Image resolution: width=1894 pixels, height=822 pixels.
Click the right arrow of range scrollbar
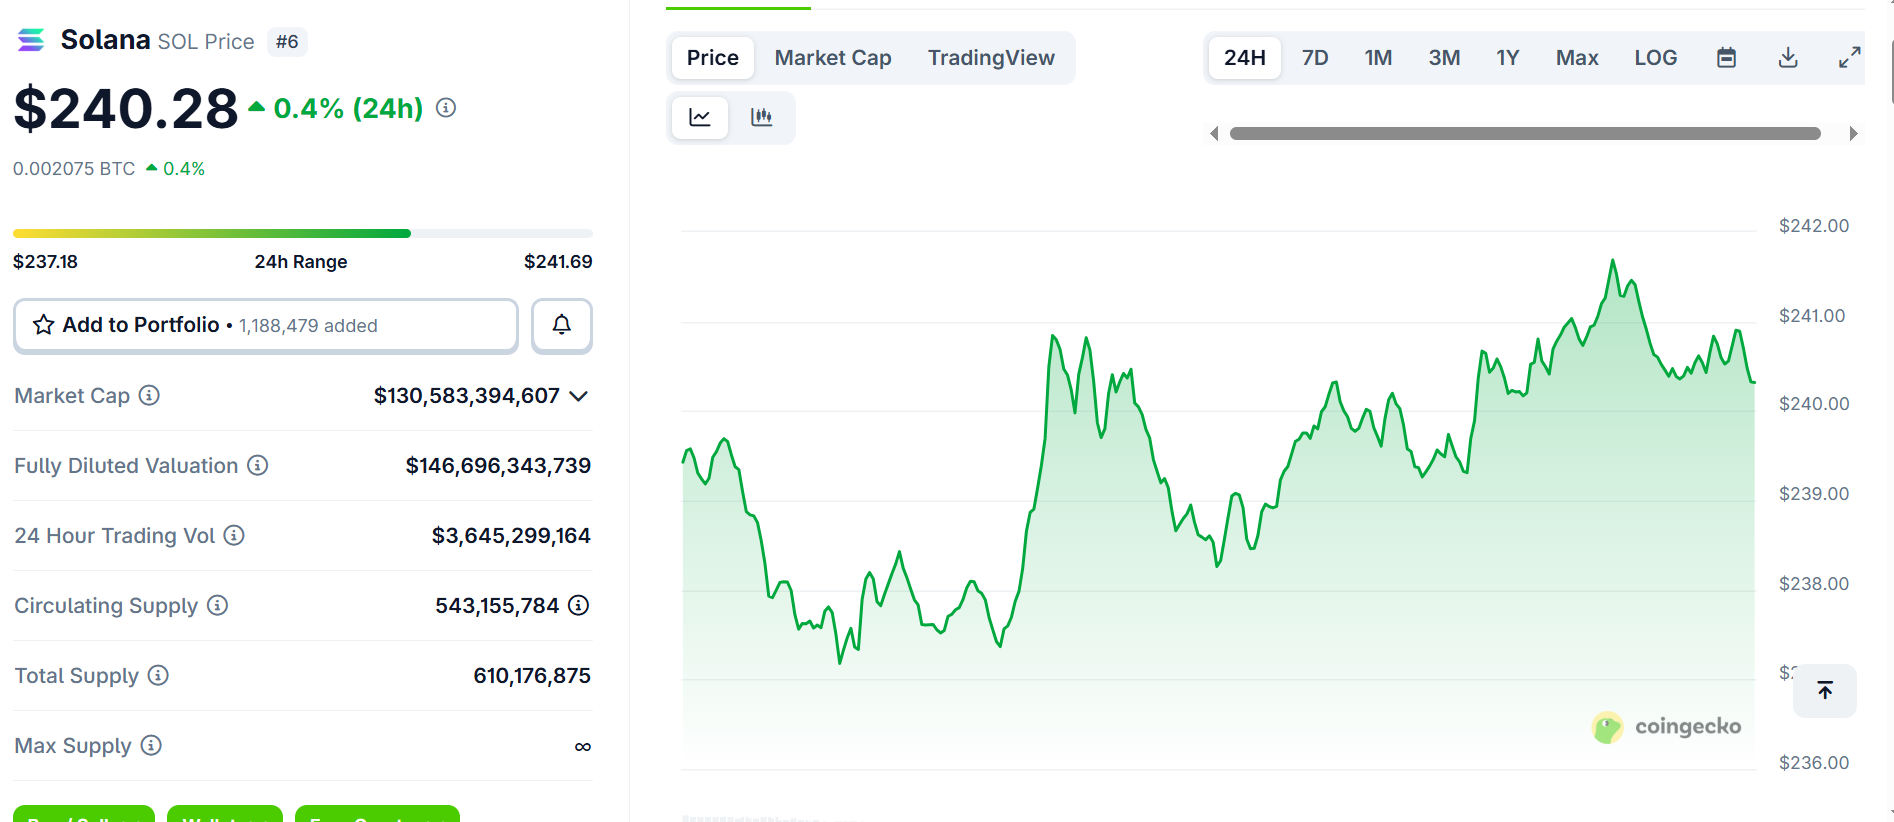[x=1853, y=133]
